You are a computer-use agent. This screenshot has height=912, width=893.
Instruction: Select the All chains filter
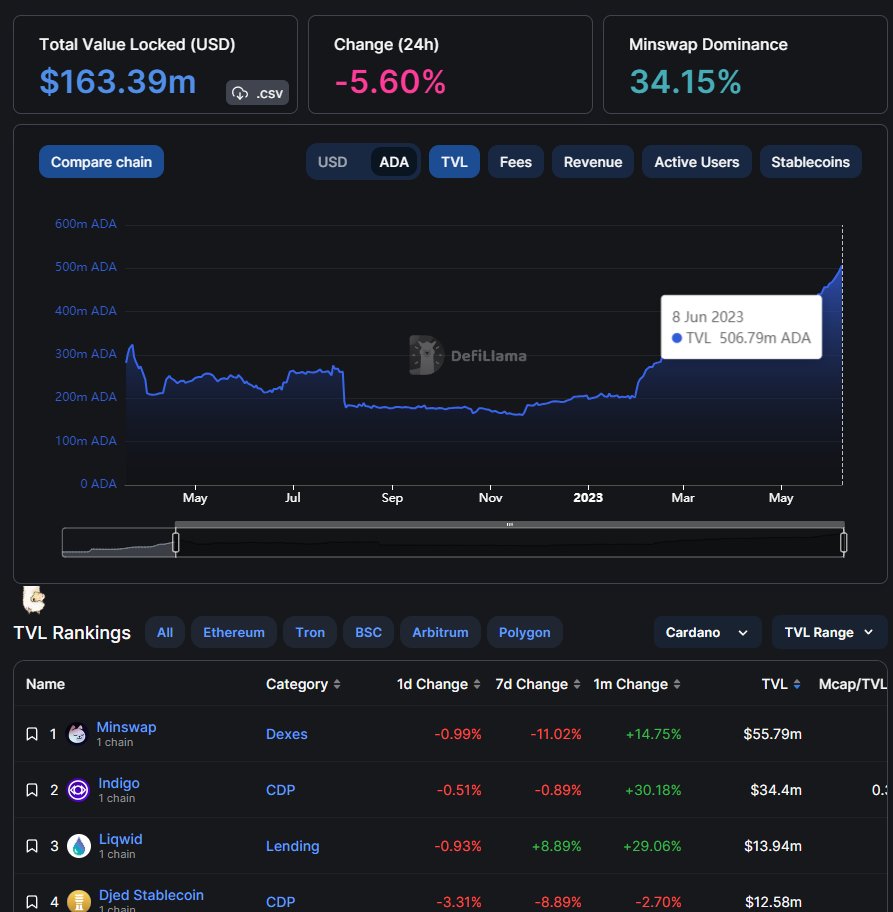[165, 632]
